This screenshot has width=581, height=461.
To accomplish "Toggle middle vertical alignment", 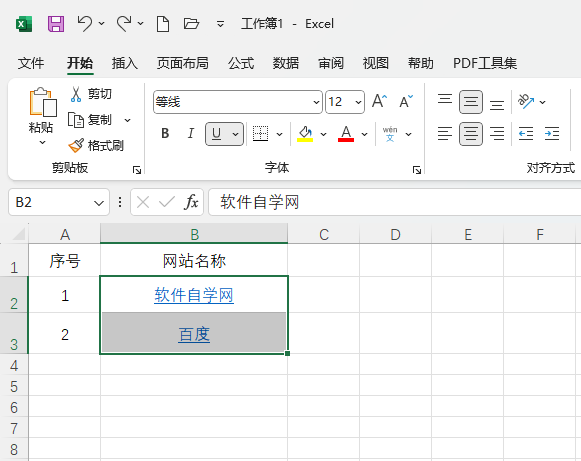I will pos(471,102).
